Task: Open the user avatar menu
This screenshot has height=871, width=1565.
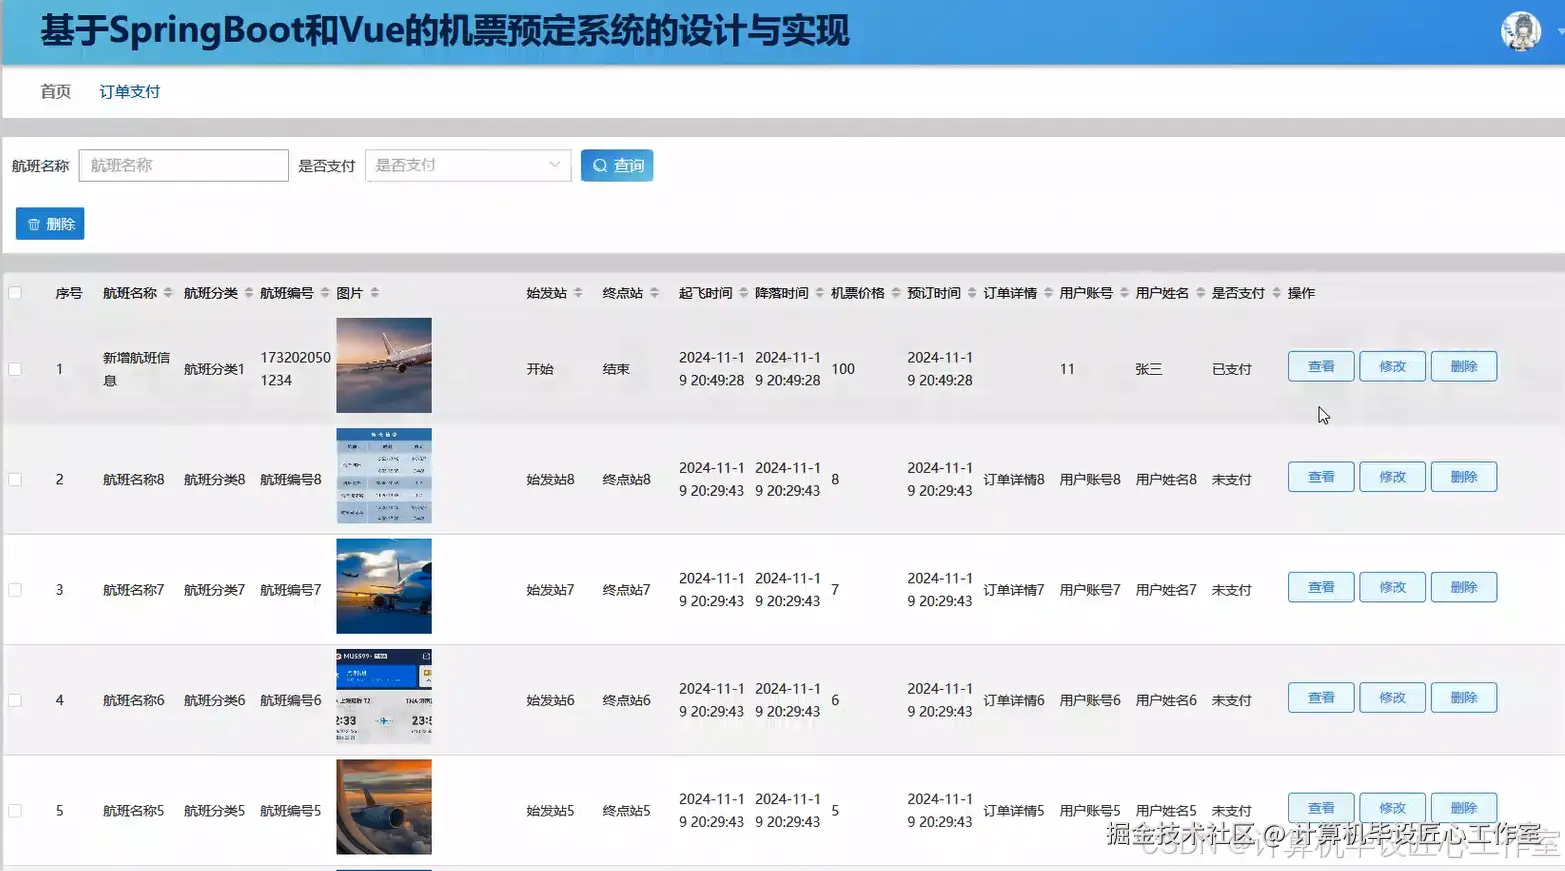Action: 1519,30
